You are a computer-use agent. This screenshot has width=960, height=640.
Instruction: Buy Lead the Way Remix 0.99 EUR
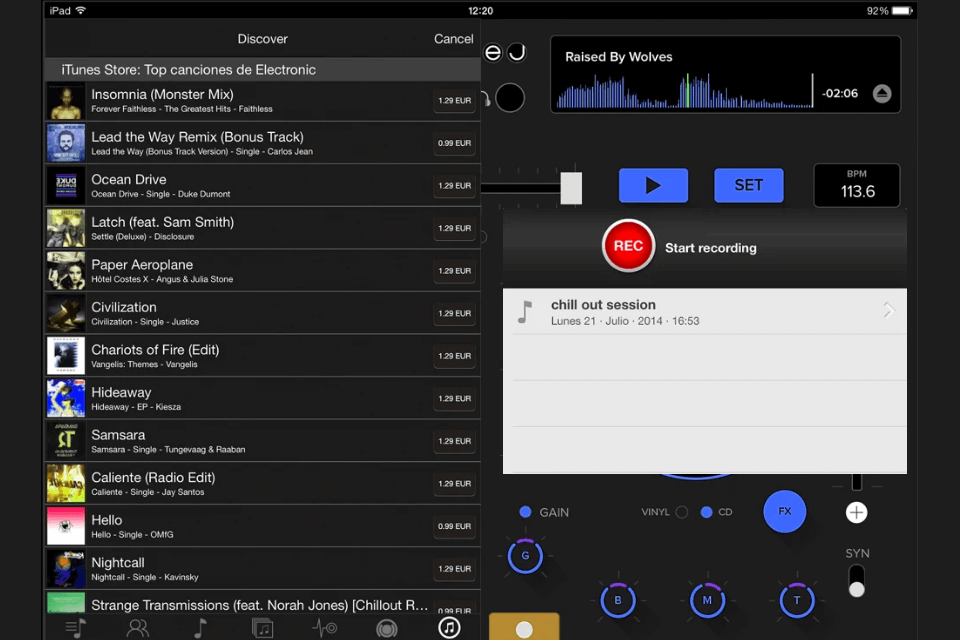pos(454,143)
